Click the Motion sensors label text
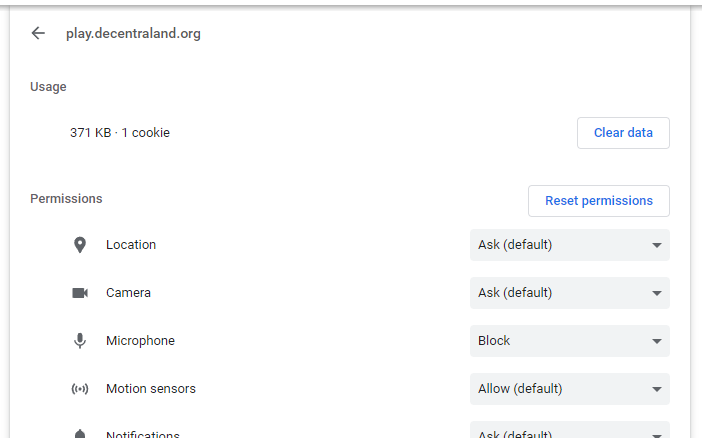 click(x=151, y=389)
